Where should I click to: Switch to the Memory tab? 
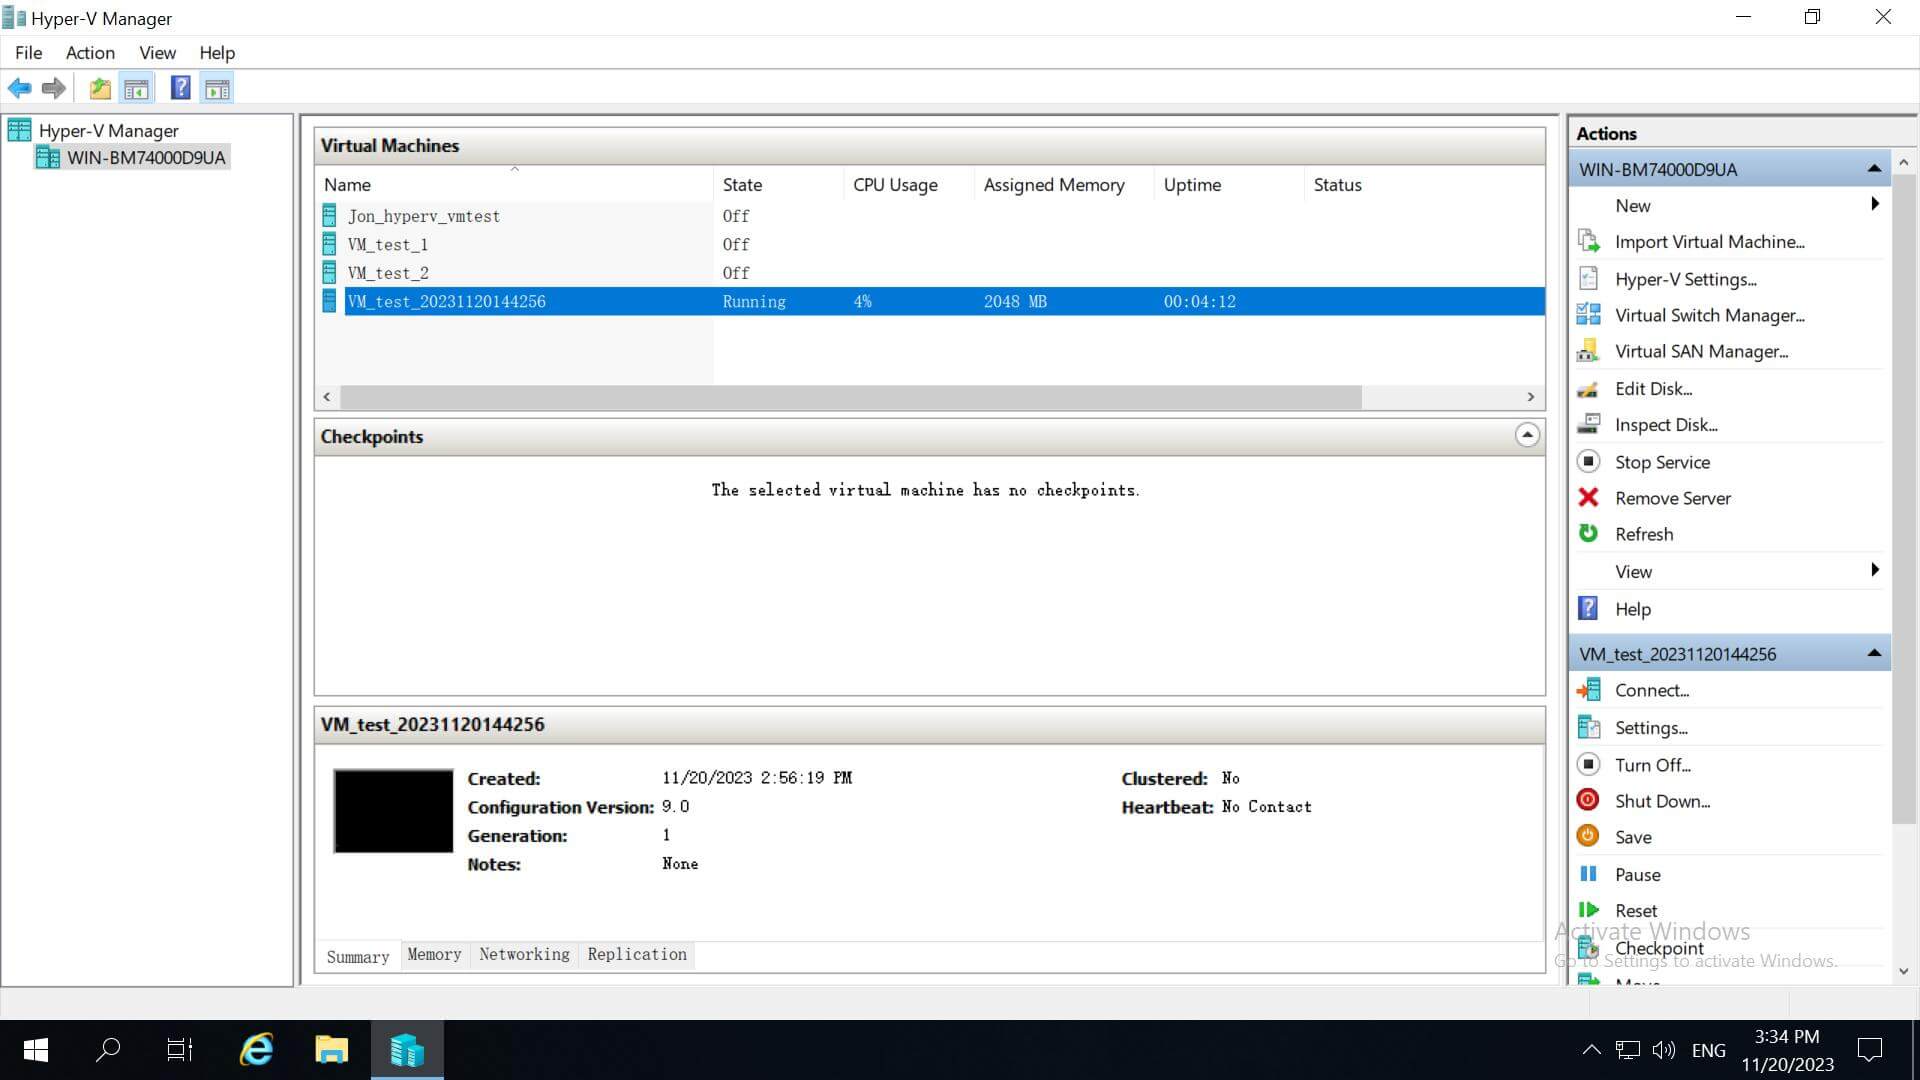[433, 953]
